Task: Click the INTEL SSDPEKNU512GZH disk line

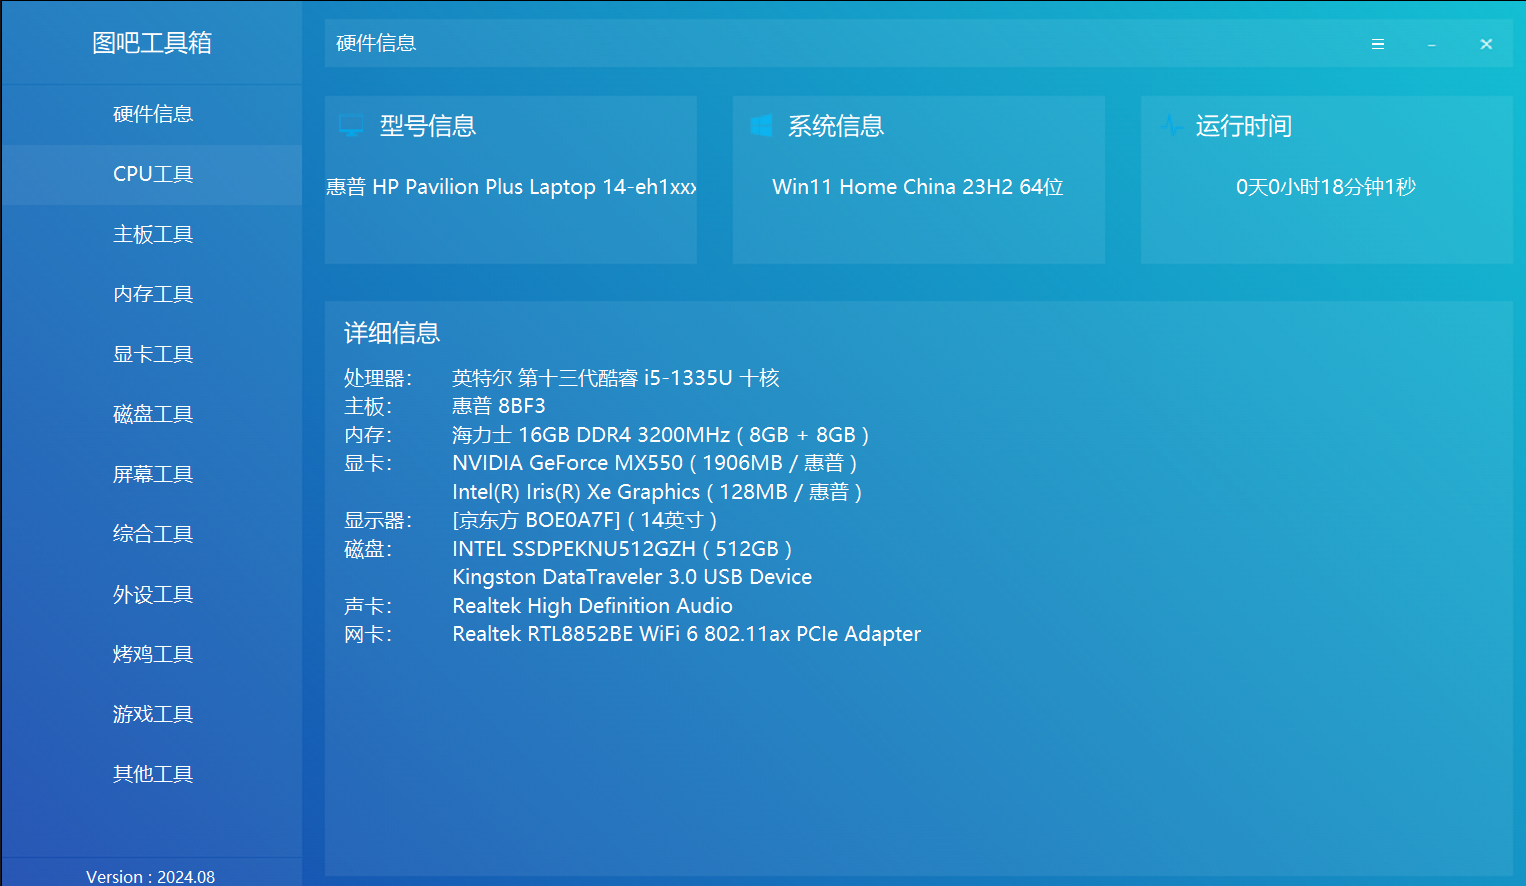Action: [622, 549]
